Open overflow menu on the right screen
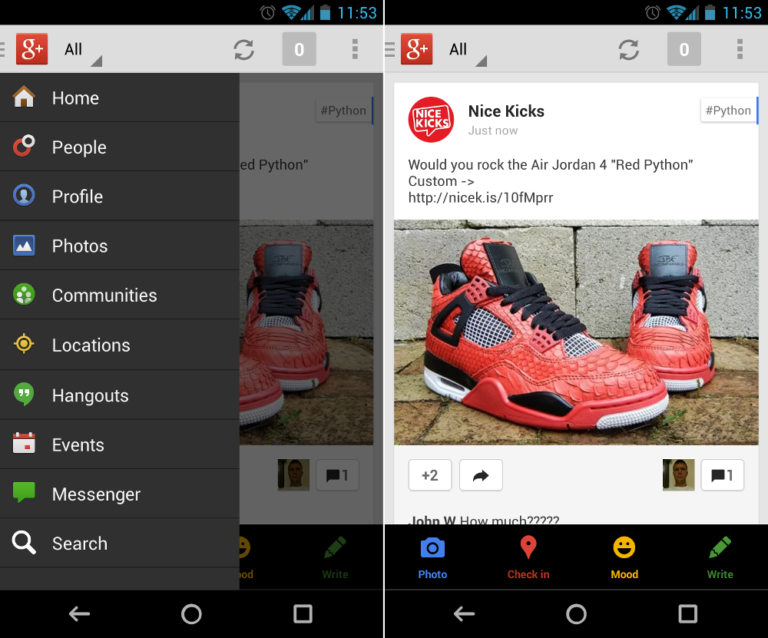 pyautogui.click(x=740, y=49)
